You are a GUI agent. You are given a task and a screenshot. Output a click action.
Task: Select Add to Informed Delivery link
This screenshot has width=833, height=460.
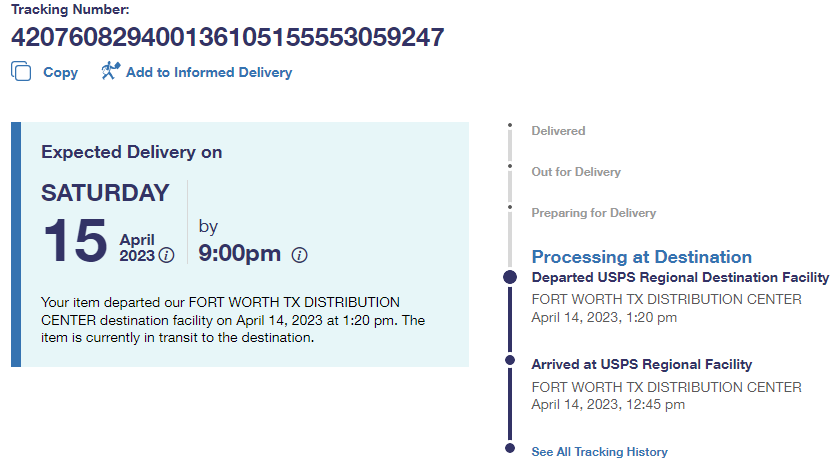tap(208, 72)
